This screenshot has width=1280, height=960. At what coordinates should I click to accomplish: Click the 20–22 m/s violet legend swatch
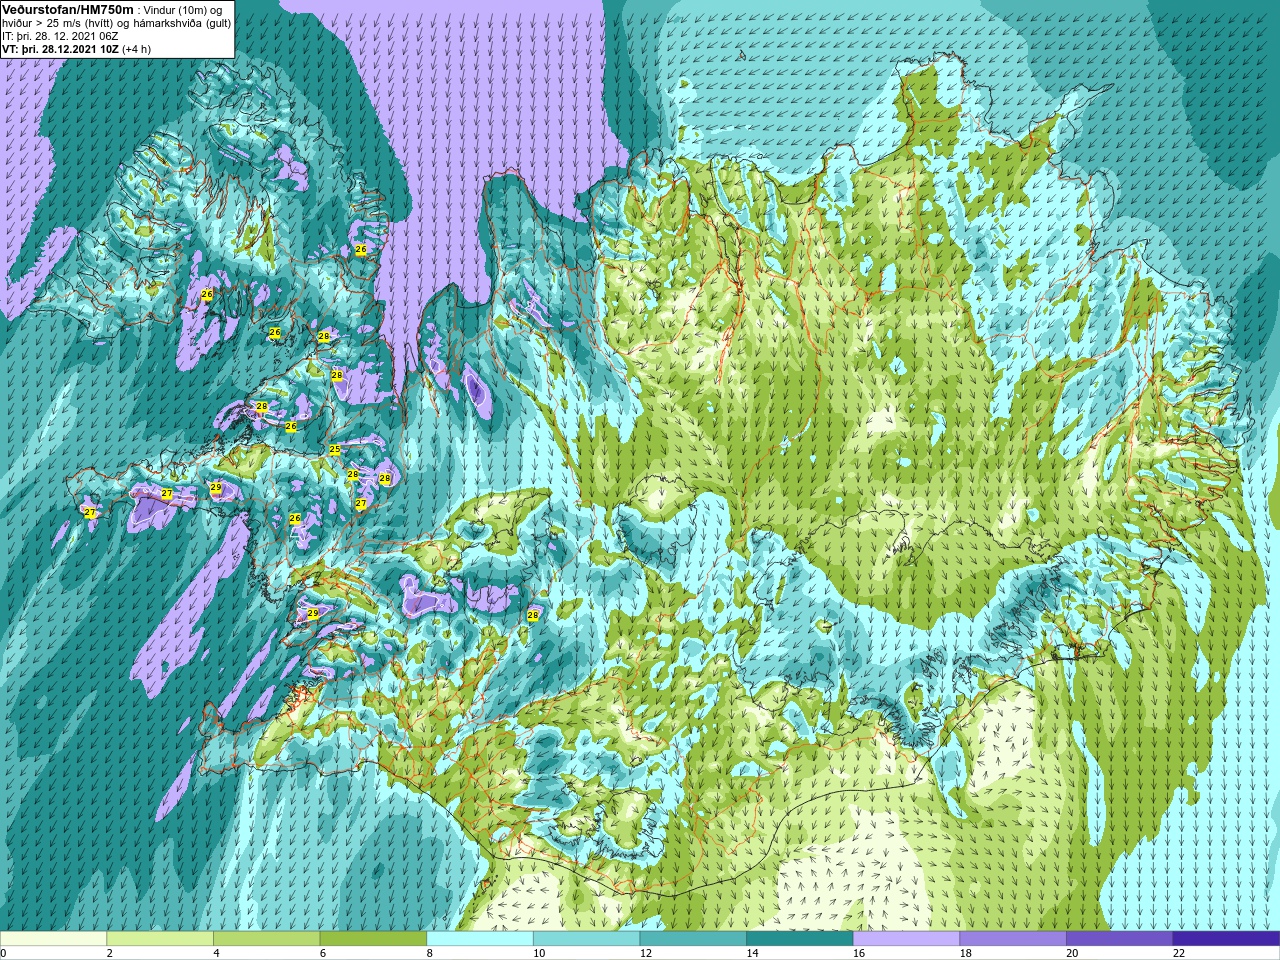pyautogui.click(x=1120, y=939)
